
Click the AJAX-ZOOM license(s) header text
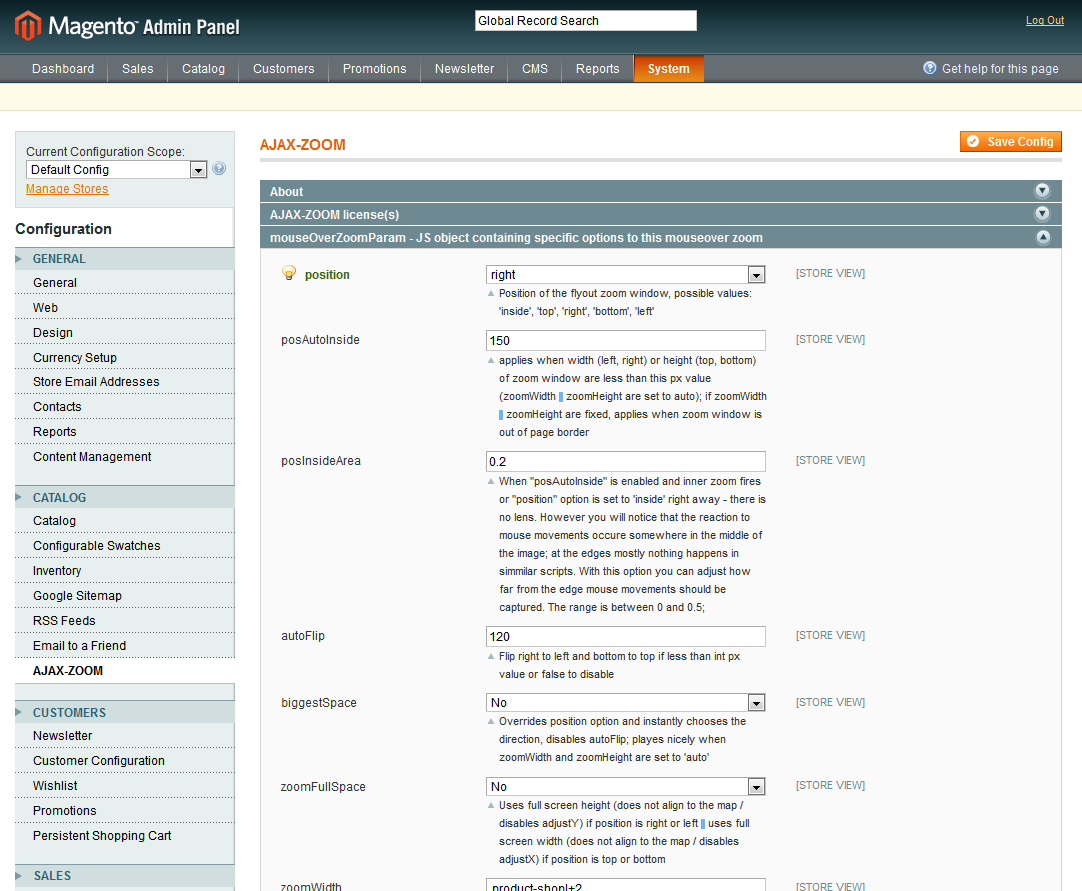pyautogui.click(x=334, y=215)
